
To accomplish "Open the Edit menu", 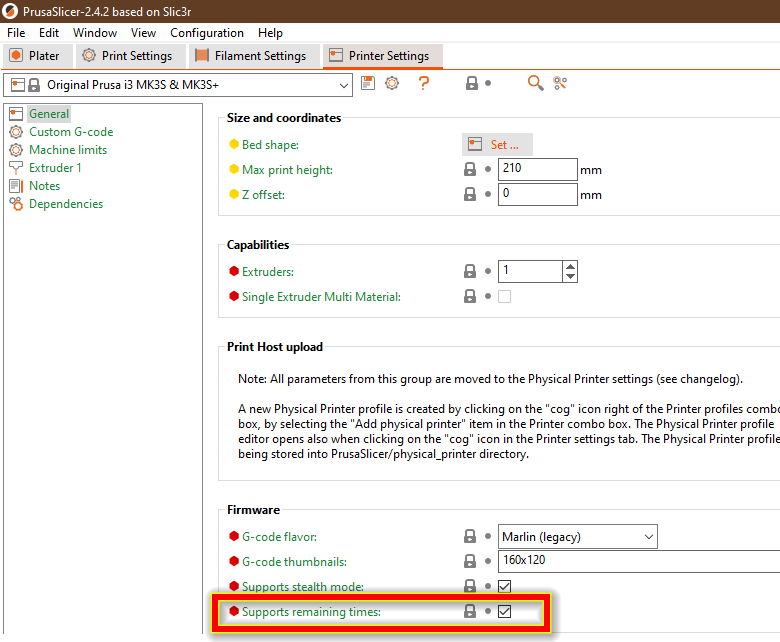I will pos(49,33).
